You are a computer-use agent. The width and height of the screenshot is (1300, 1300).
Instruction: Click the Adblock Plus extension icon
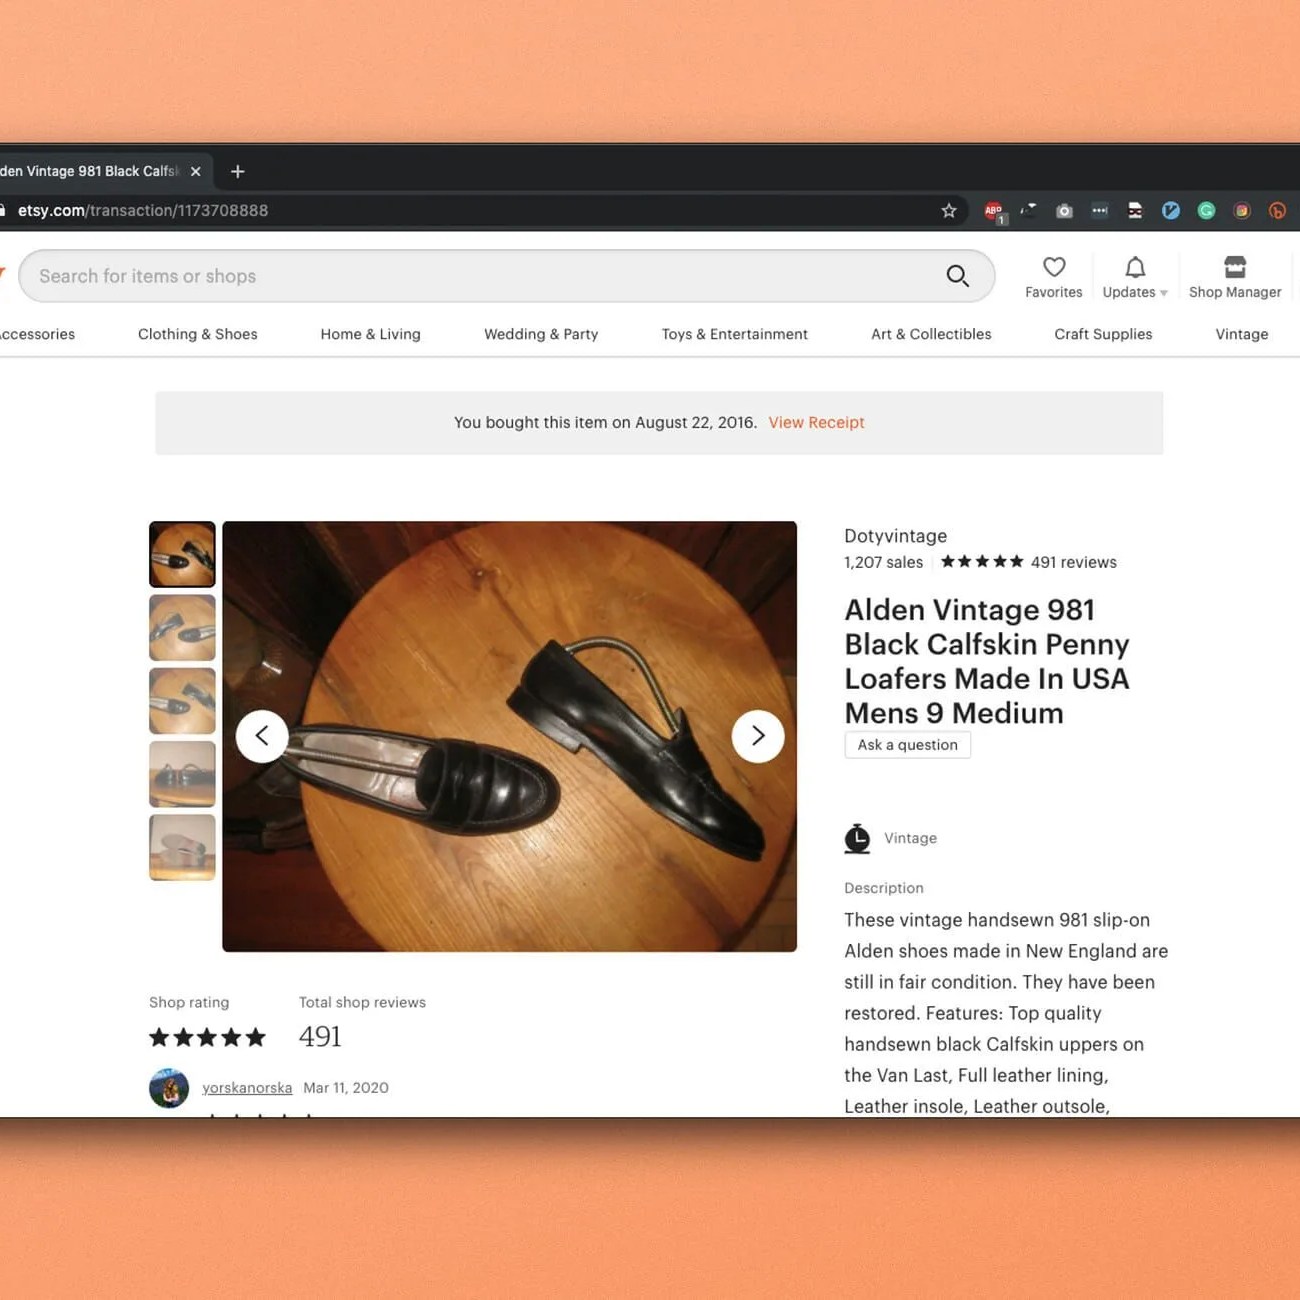(993, 211)
